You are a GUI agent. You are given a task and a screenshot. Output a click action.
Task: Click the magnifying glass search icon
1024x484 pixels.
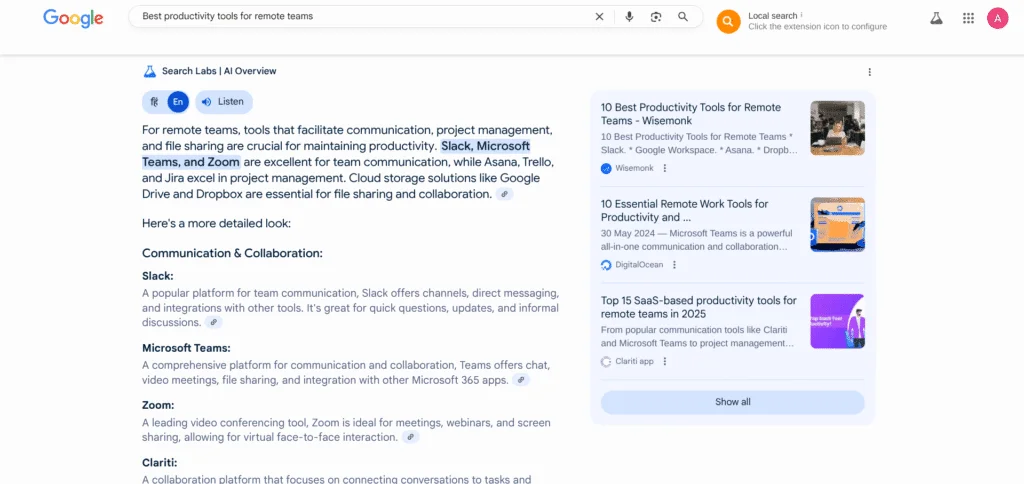[x=683, y=17]
